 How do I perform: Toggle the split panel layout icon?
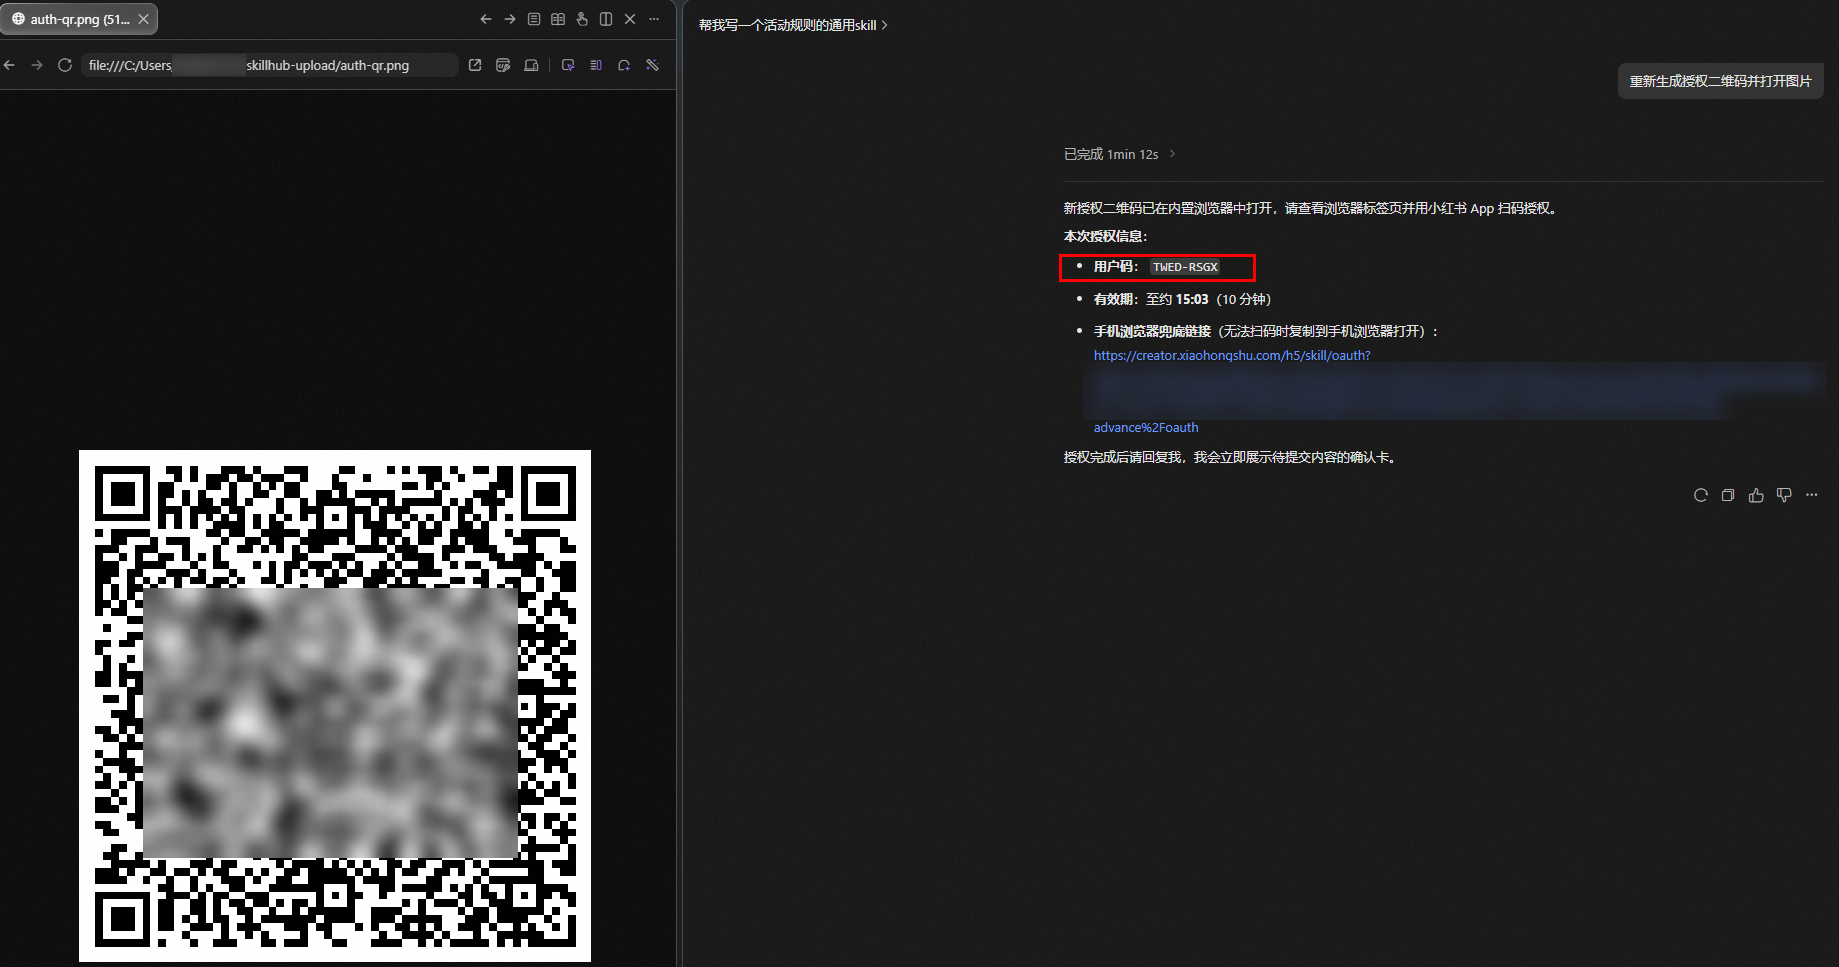click(606, 19)
